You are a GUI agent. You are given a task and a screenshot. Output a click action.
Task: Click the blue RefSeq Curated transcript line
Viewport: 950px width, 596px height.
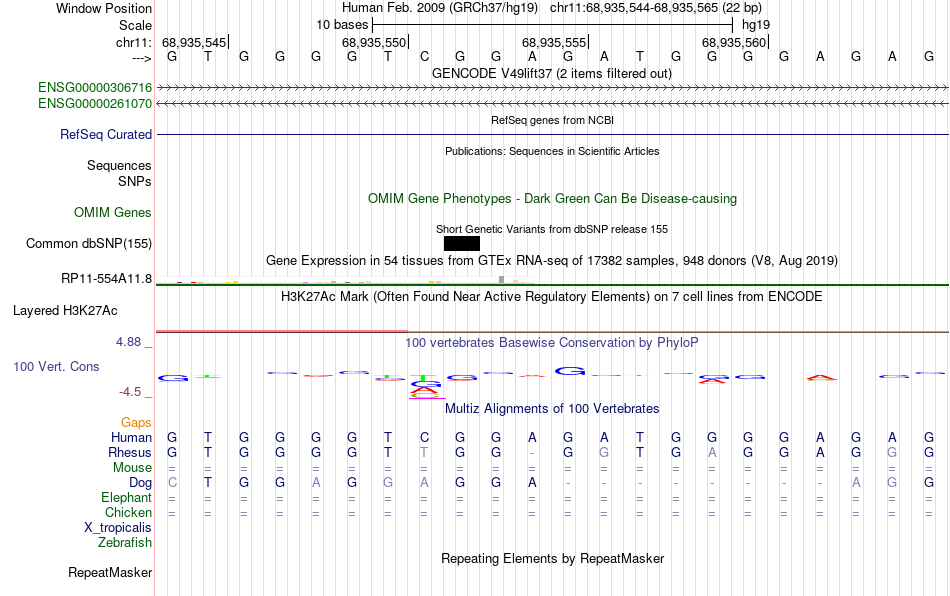[553, 134]
